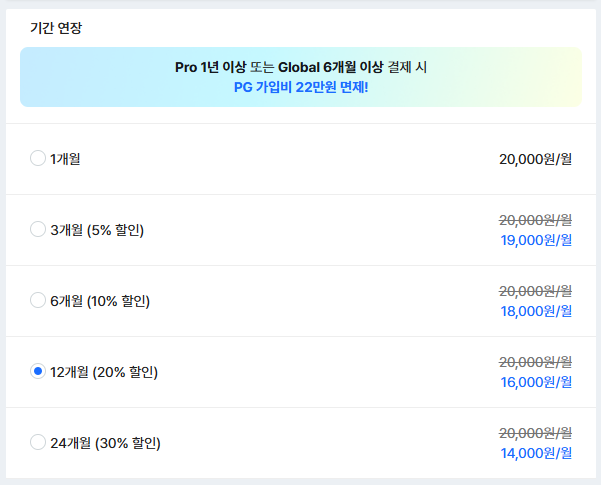The image size is (601, 485).
Task: Pick the 24개월 (30% 할인) radio button
Action: [x=38, y=443]
